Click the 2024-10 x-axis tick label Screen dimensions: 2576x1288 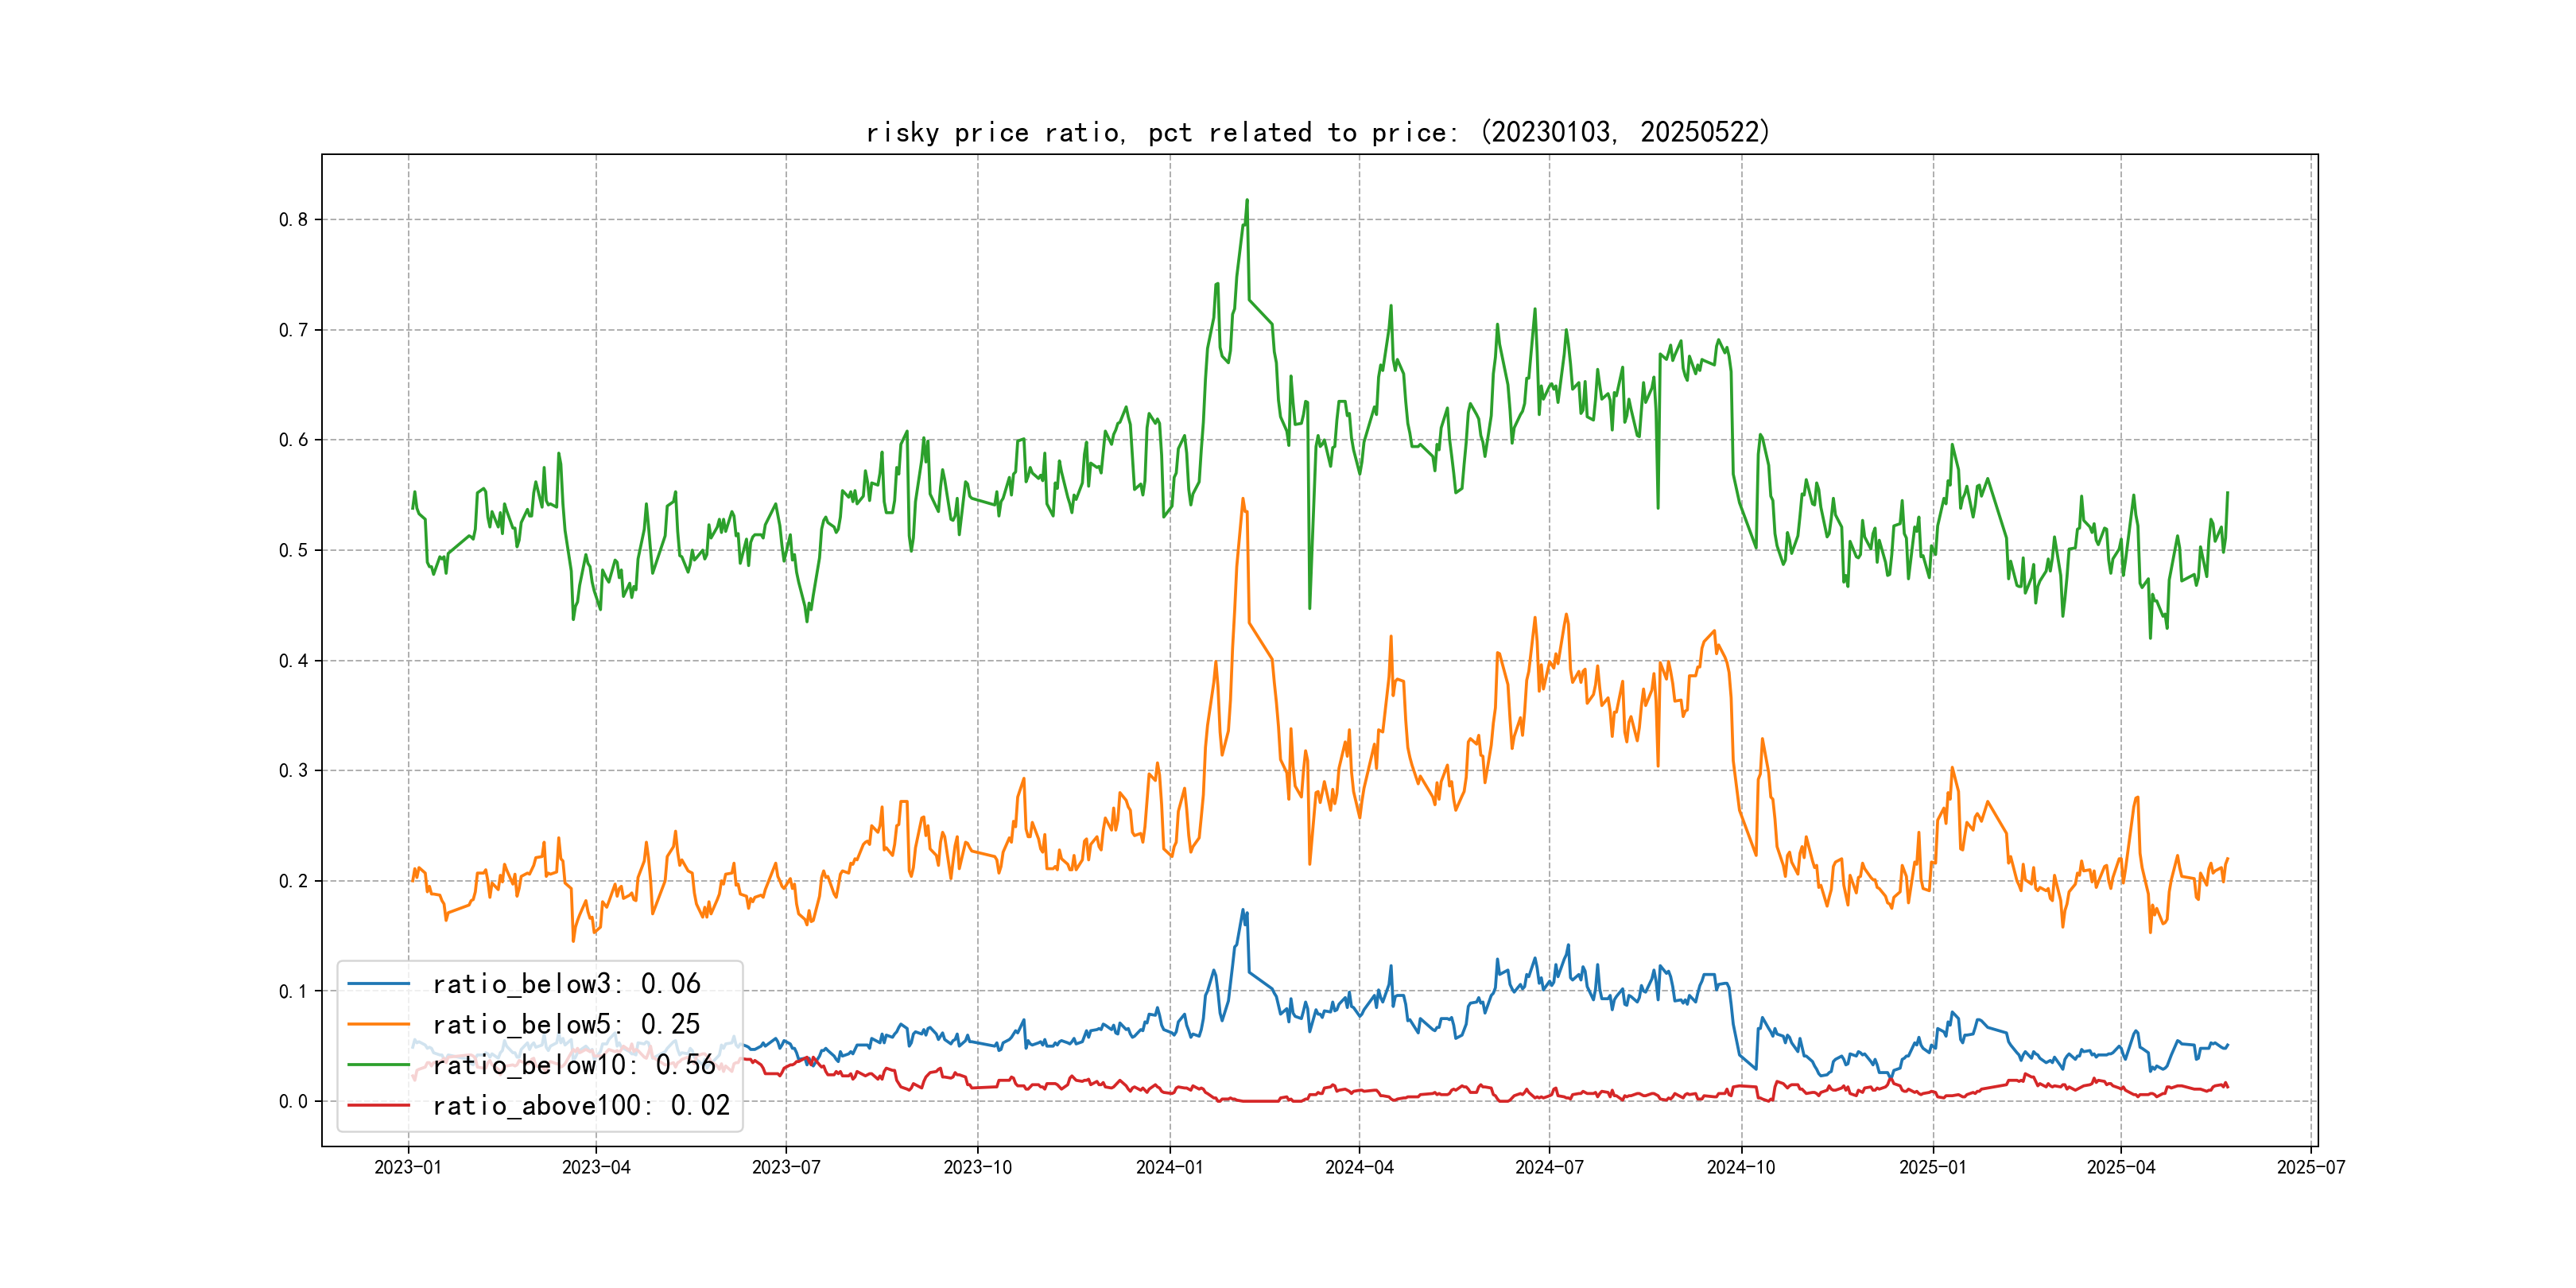1741,1168
